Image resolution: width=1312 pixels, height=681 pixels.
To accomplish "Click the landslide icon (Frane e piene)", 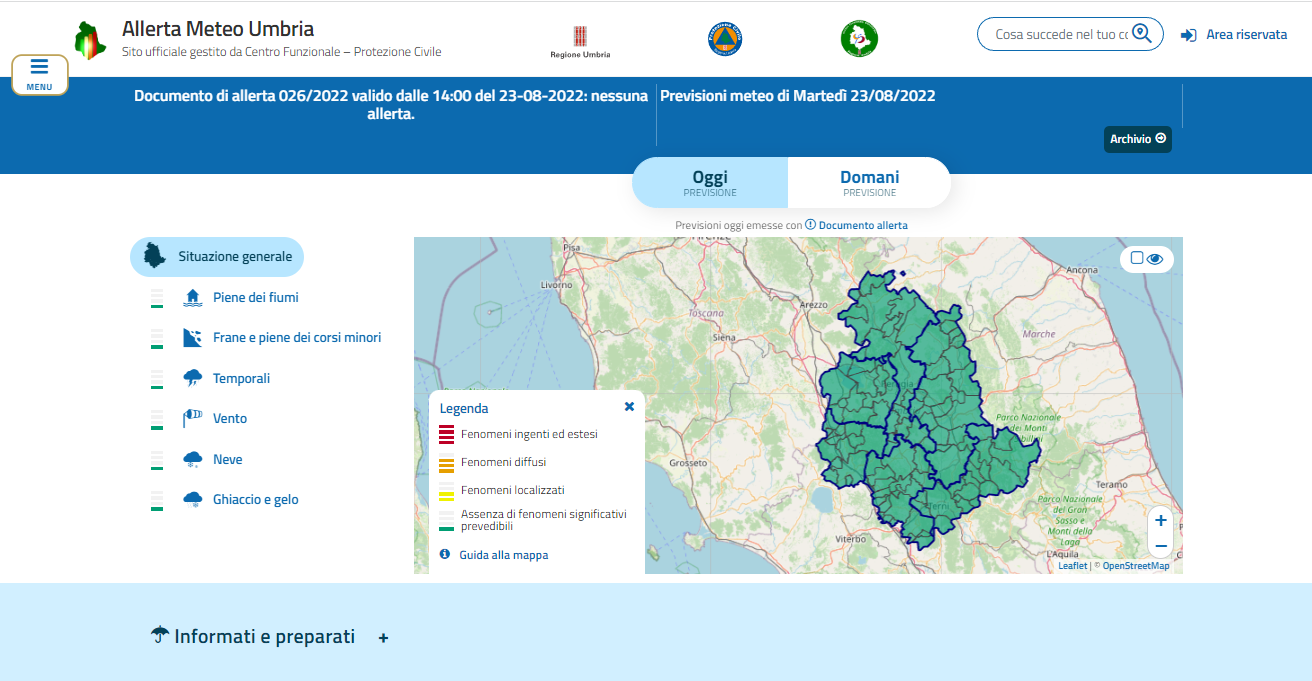I will point(193,338).
